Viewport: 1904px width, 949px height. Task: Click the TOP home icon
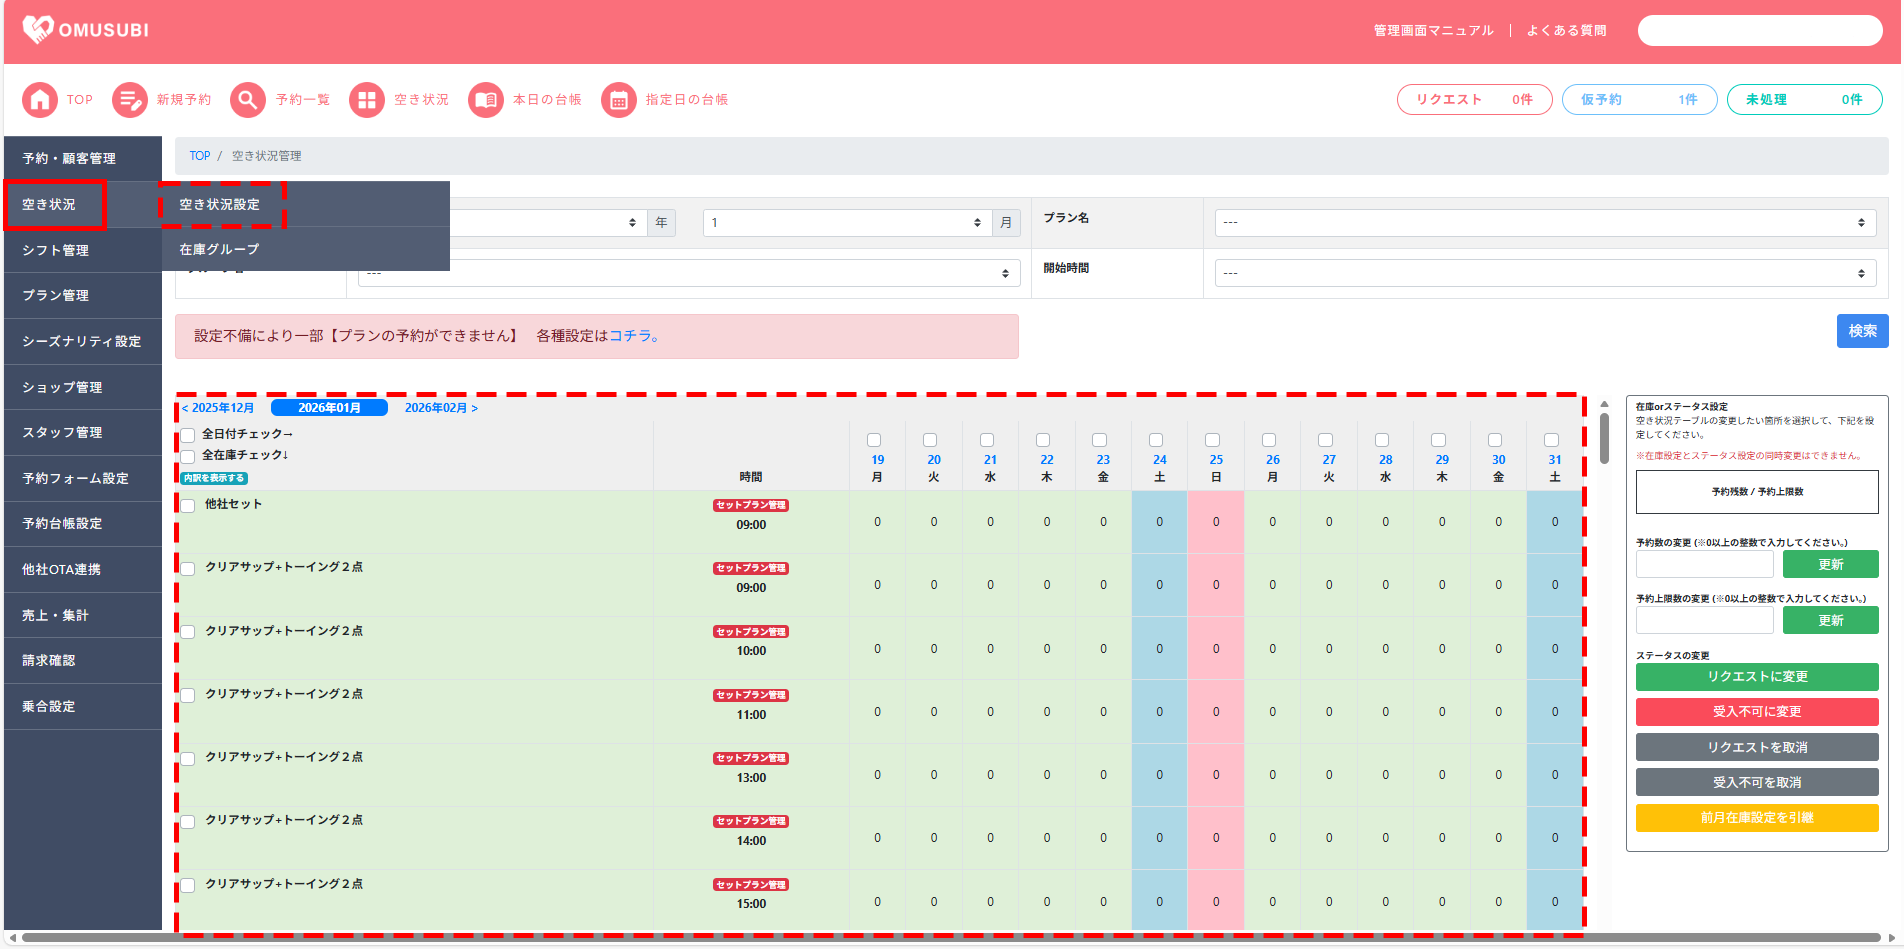point(40,100)
